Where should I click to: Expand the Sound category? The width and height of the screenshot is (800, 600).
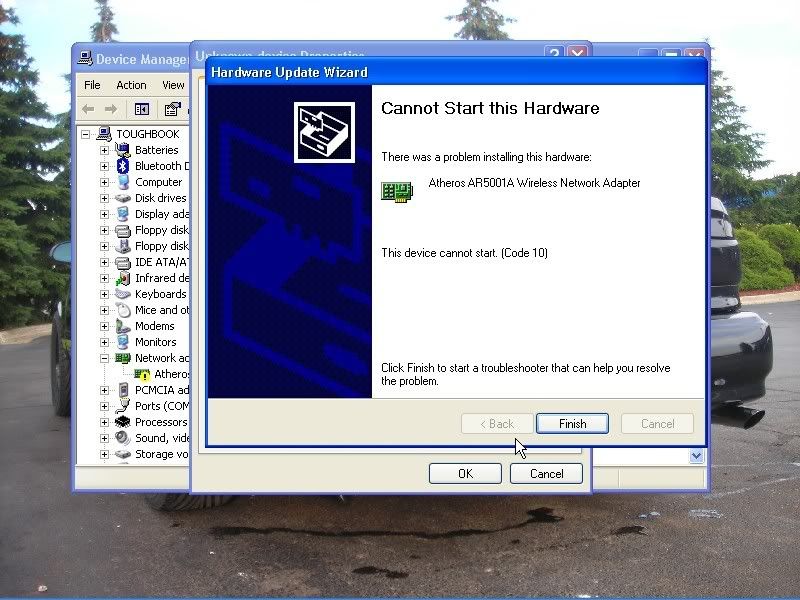tap(104, 438)
